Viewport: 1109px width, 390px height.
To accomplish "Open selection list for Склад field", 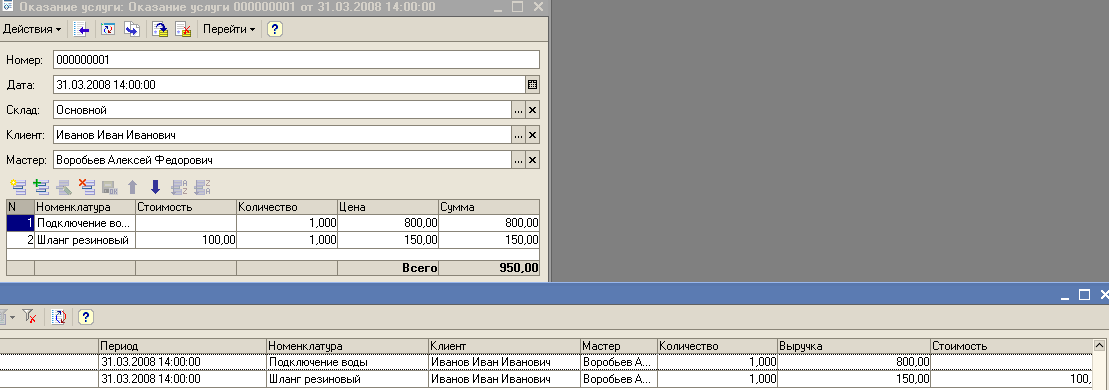I will (518, 110).
